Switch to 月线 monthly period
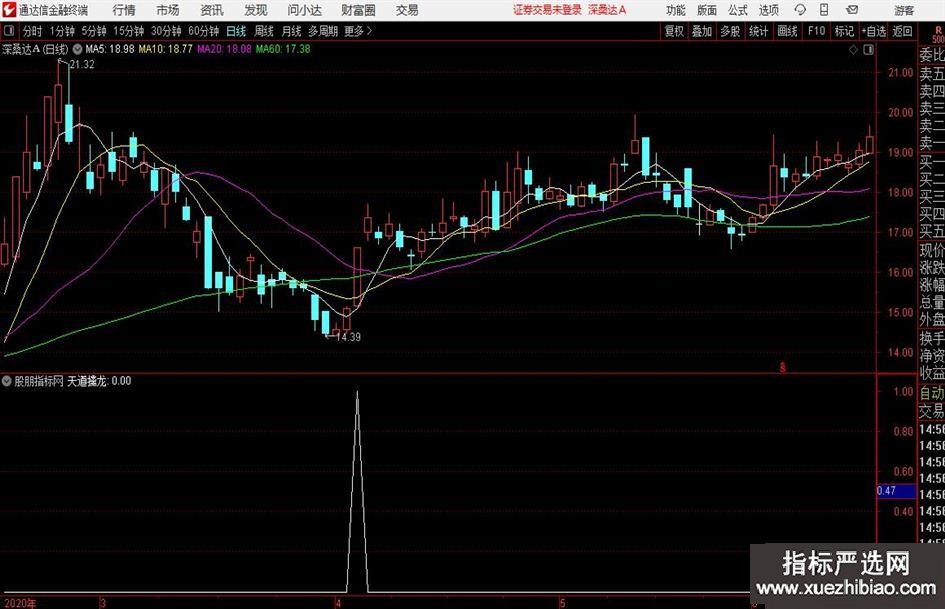This screenshot has width=945, height=609. point(291,31)
